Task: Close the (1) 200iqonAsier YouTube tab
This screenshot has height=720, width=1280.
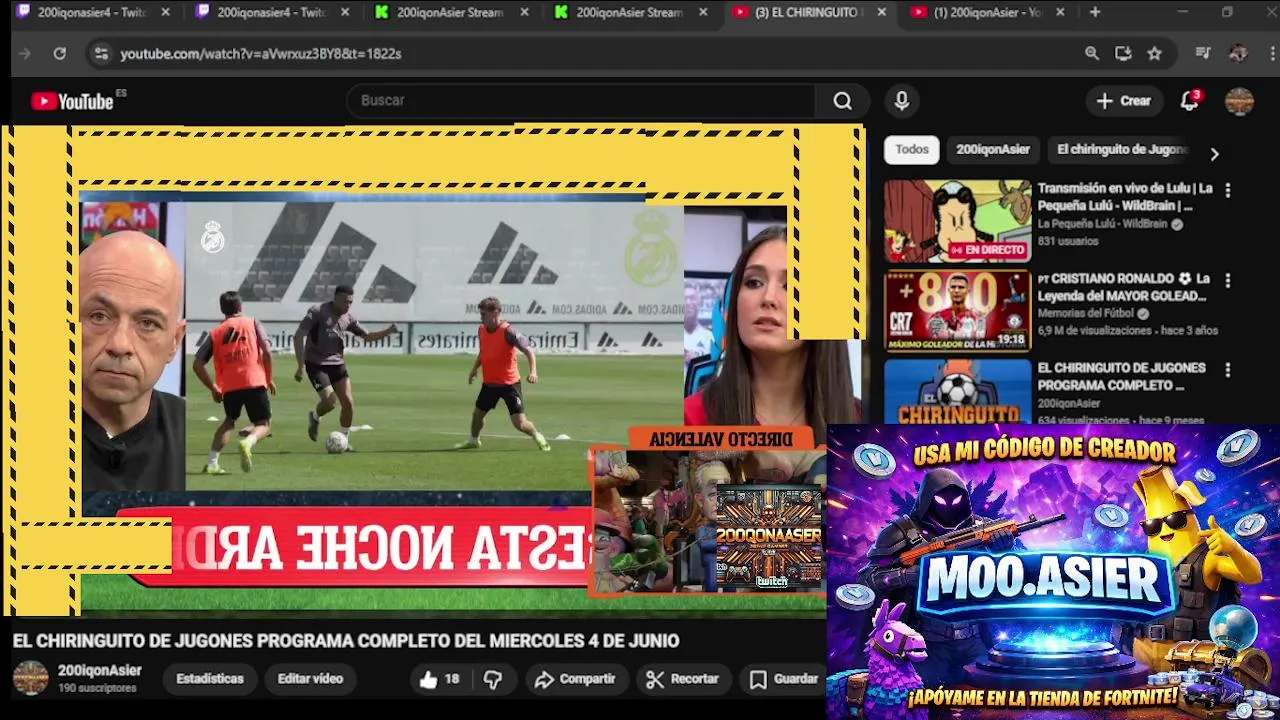Action: [x=1060, y=12]
